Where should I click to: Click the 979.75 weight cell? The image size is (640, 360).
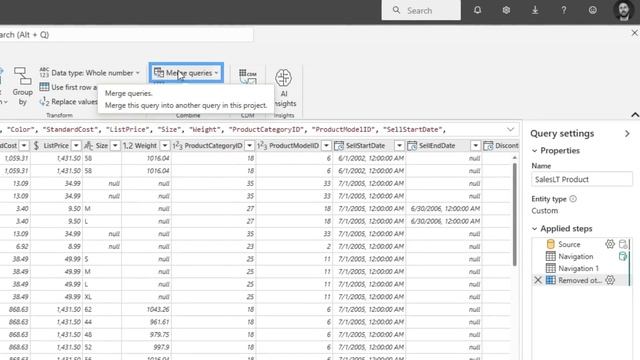(146, 335)
